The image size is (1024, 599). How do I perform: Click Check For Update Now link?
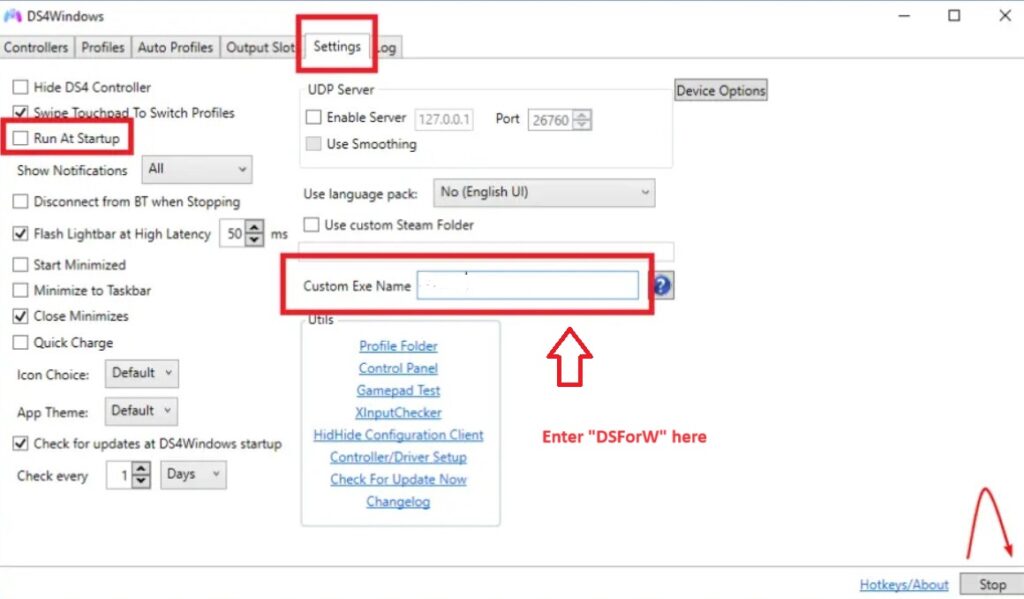[398, 479]
